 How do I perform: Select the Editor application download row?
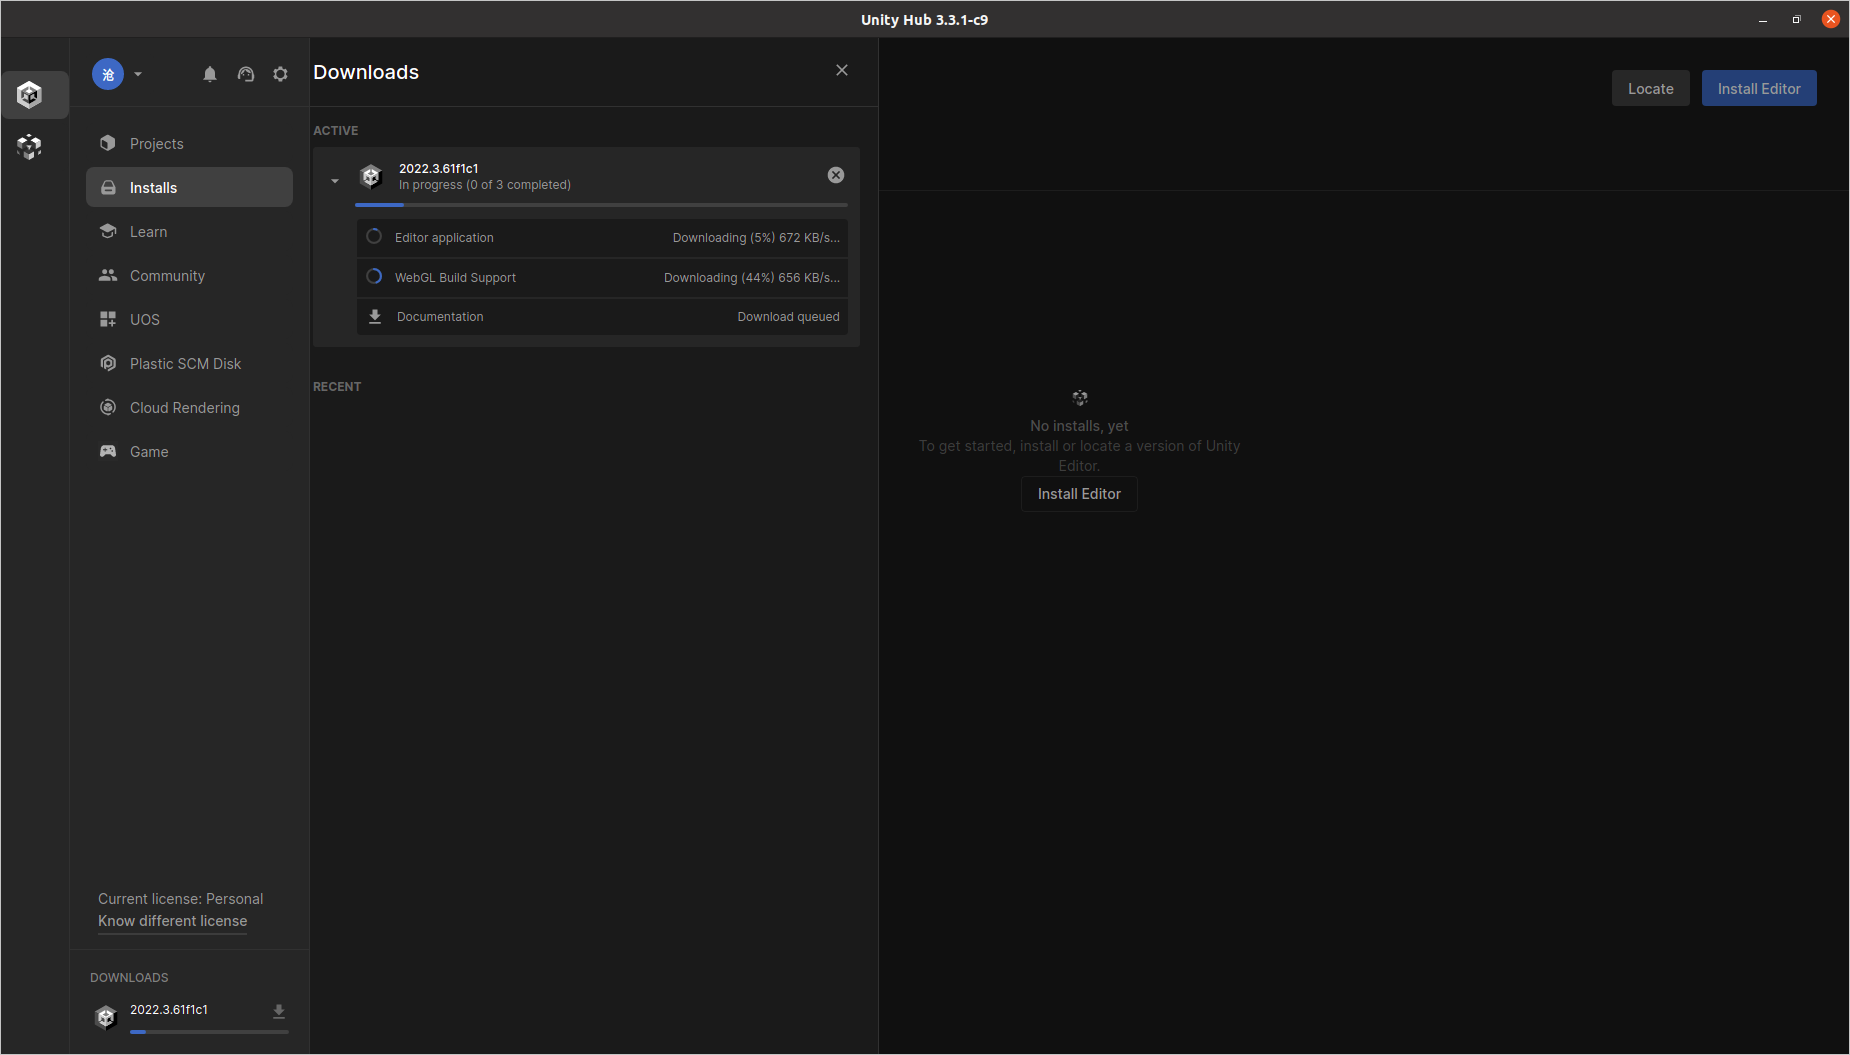point(602,238)
